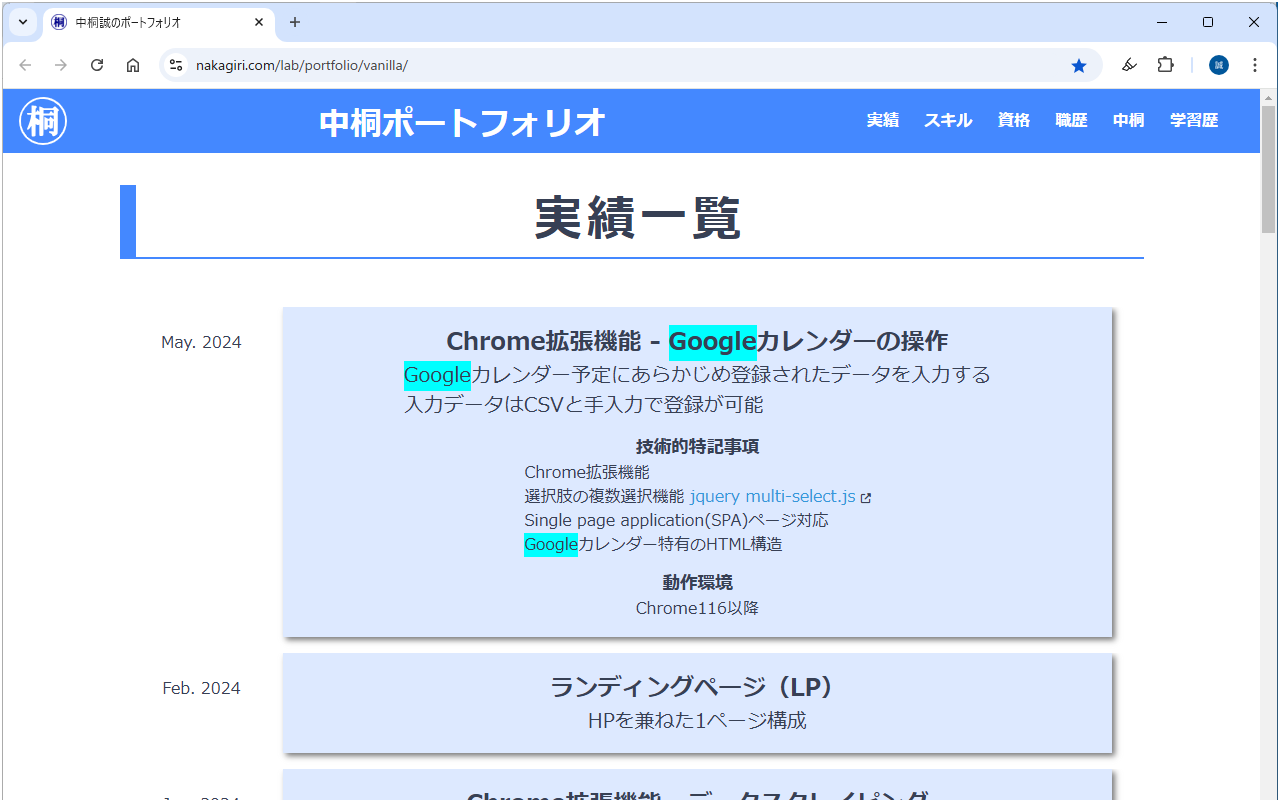The image size is (1280, 800).
Task: Click the Googleカレンダー特有のHTML構造 line
Action: coord(653,545)
